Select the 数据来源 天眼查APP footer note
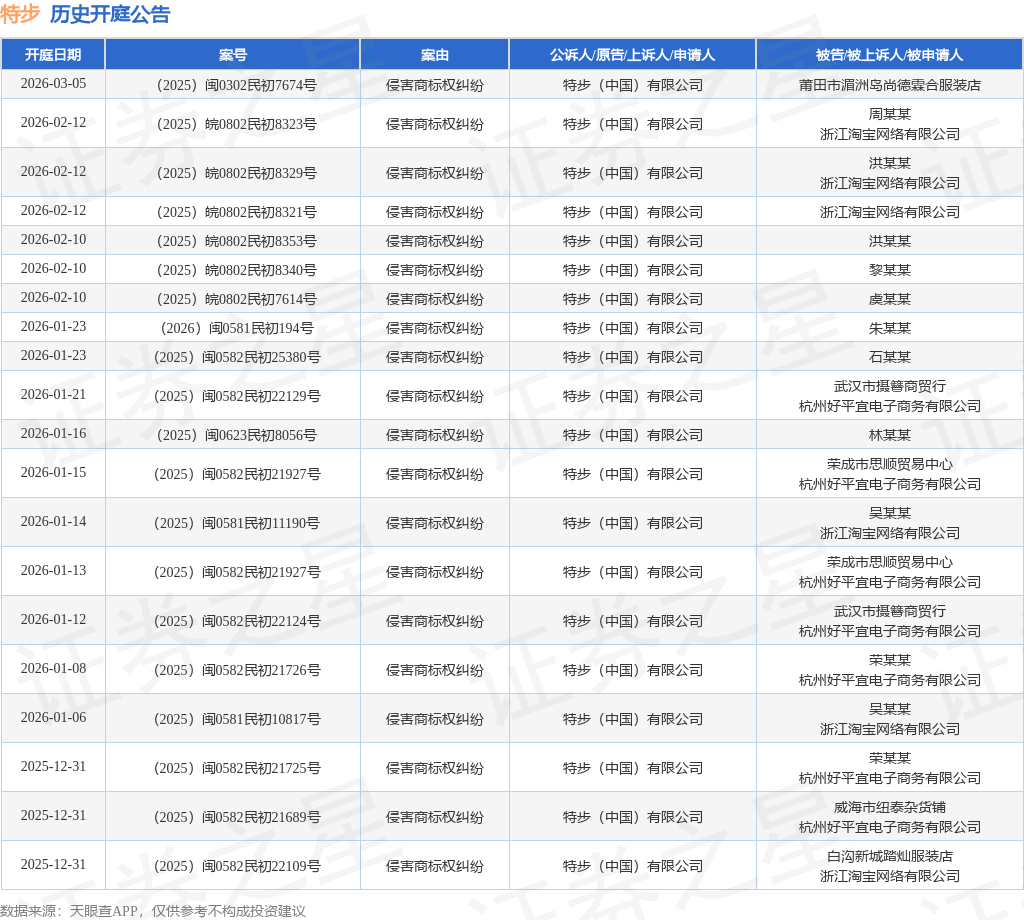Screen dimensions: 1024x920 (x=153, y=911)
